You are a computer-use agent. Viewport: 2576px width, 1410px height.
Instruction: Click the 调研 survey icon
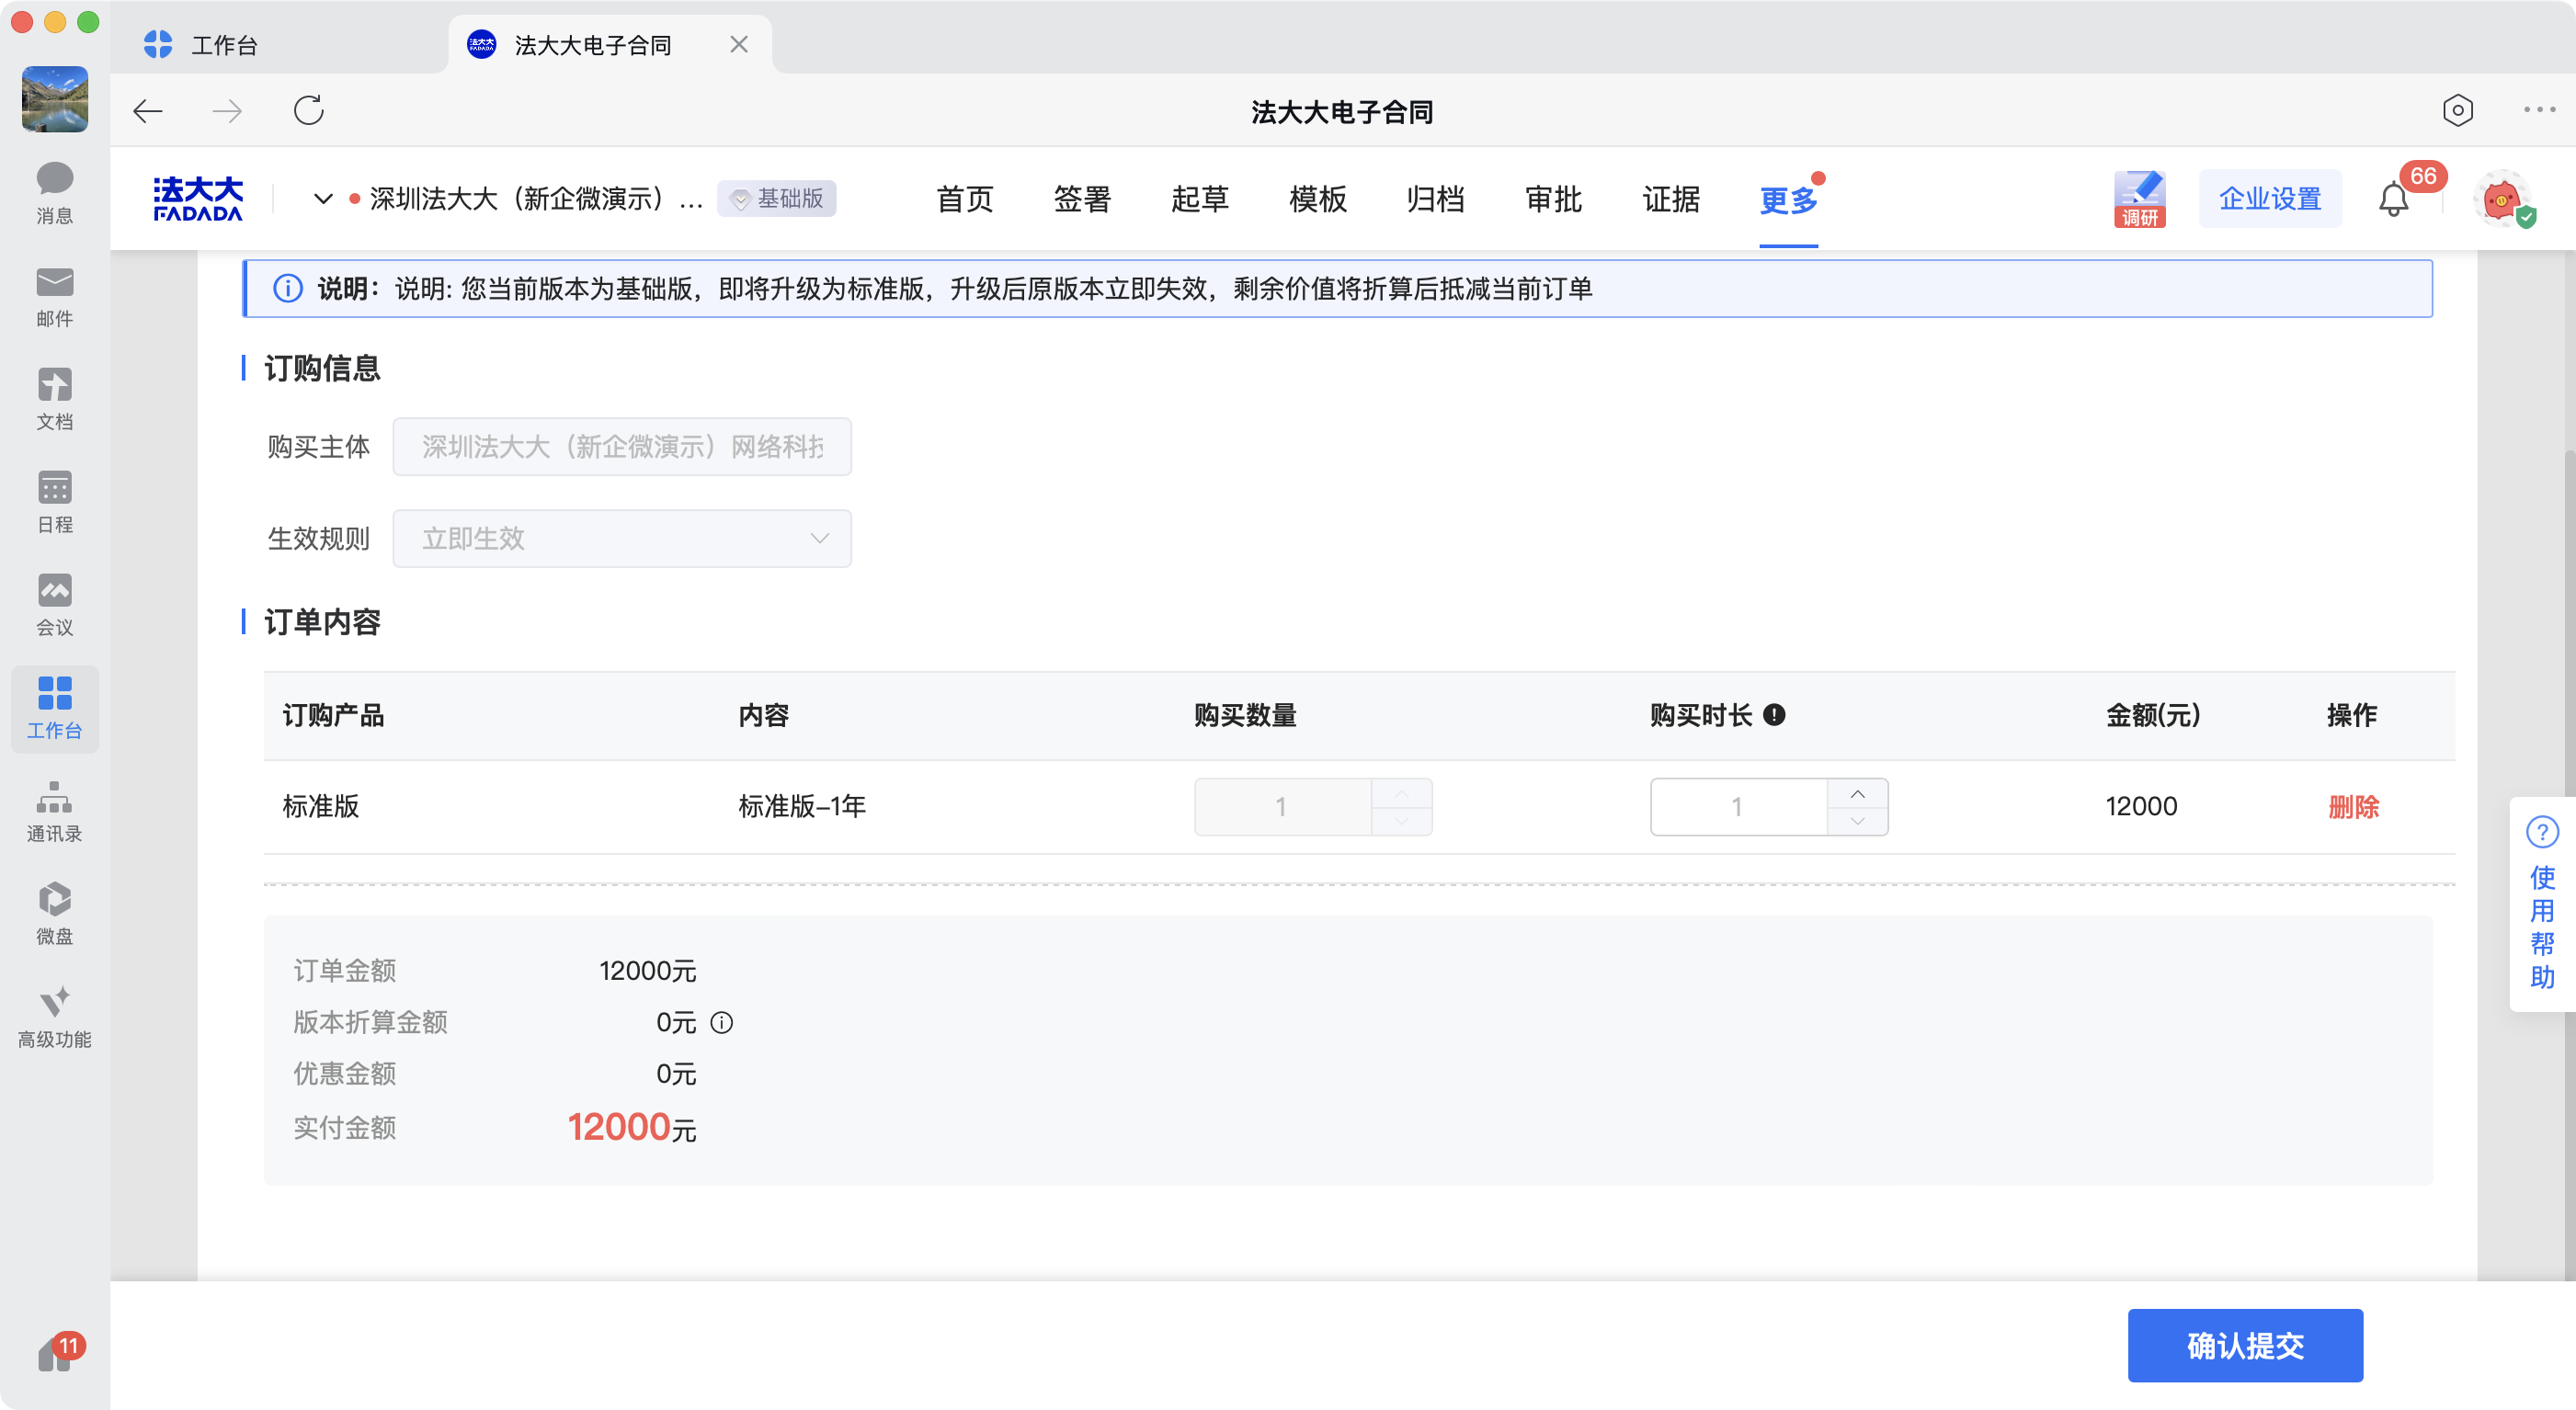[x=2139, y=199]
